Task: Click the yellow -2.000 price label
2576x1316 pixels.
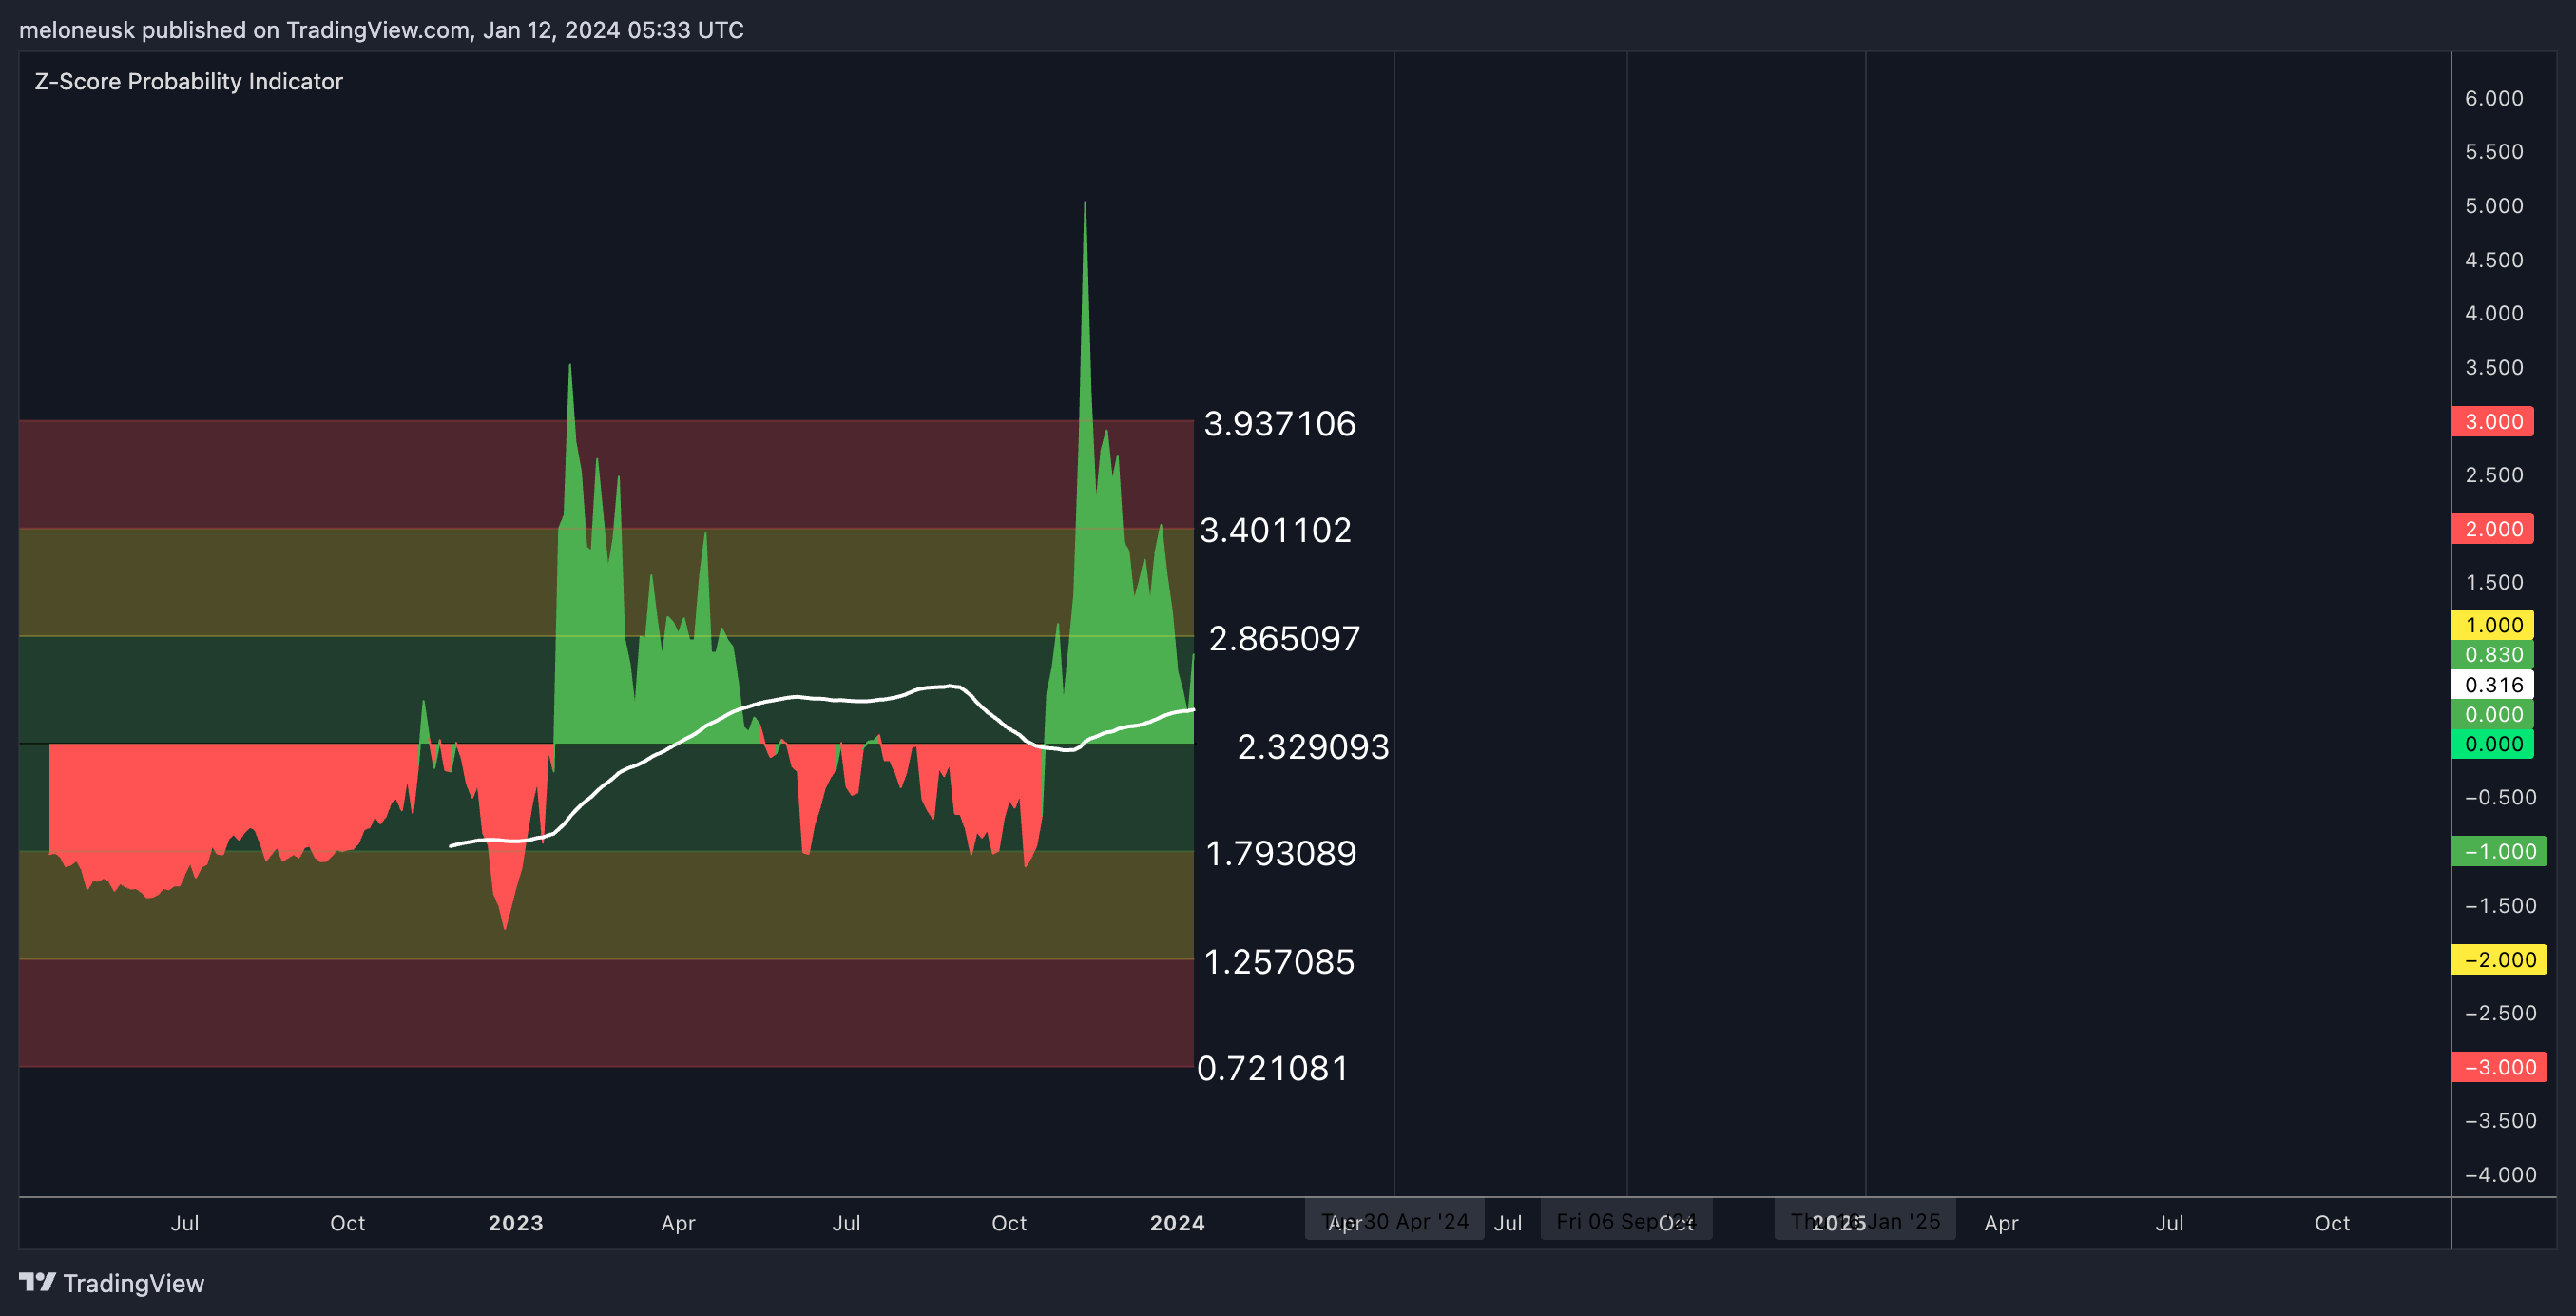Action: [2499, 960]
